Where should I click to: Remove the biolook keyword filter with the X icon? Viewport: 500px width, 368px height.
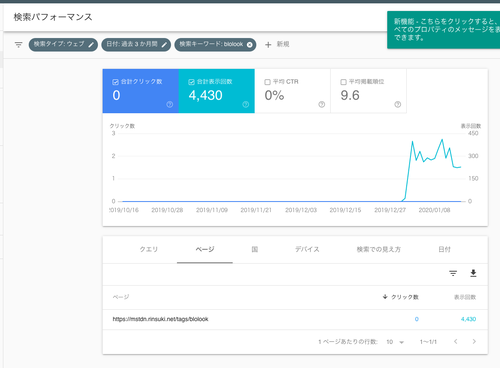tap(249, 45)
